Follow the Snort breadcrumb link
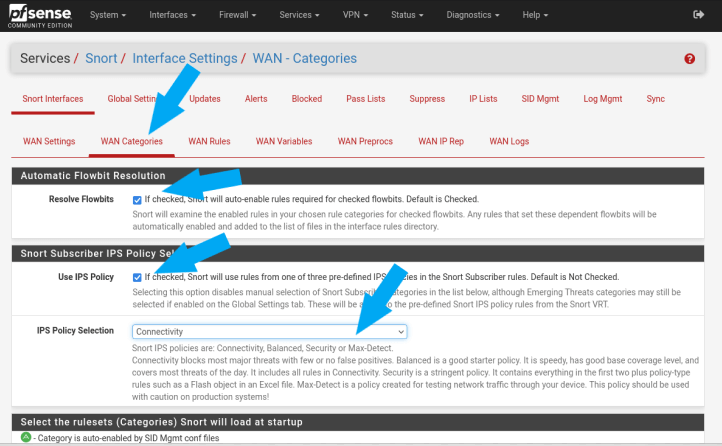Viewport: 722px width, 446px height. 101,58
